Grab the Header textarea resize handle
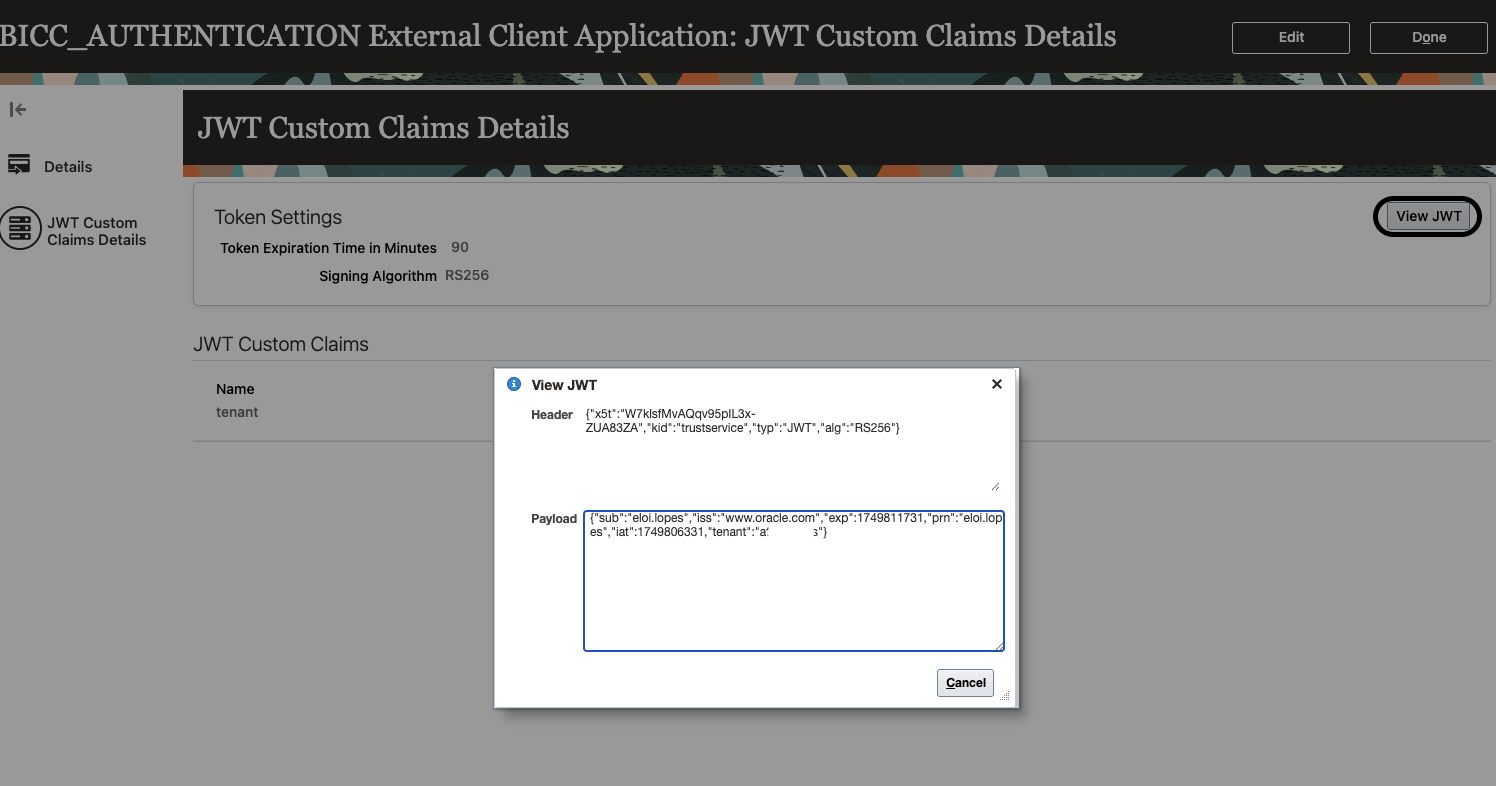Image resolution: width=1496 pixels, height=786 pixels. 995,485
